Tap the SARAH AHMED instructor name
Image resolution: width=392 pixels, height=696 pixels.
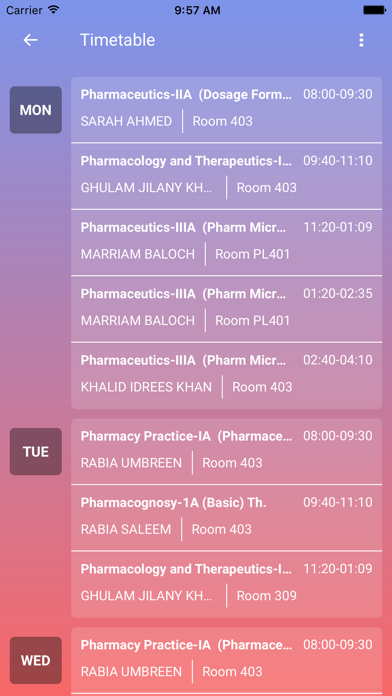pyautogui.click(x=126, y=121)
